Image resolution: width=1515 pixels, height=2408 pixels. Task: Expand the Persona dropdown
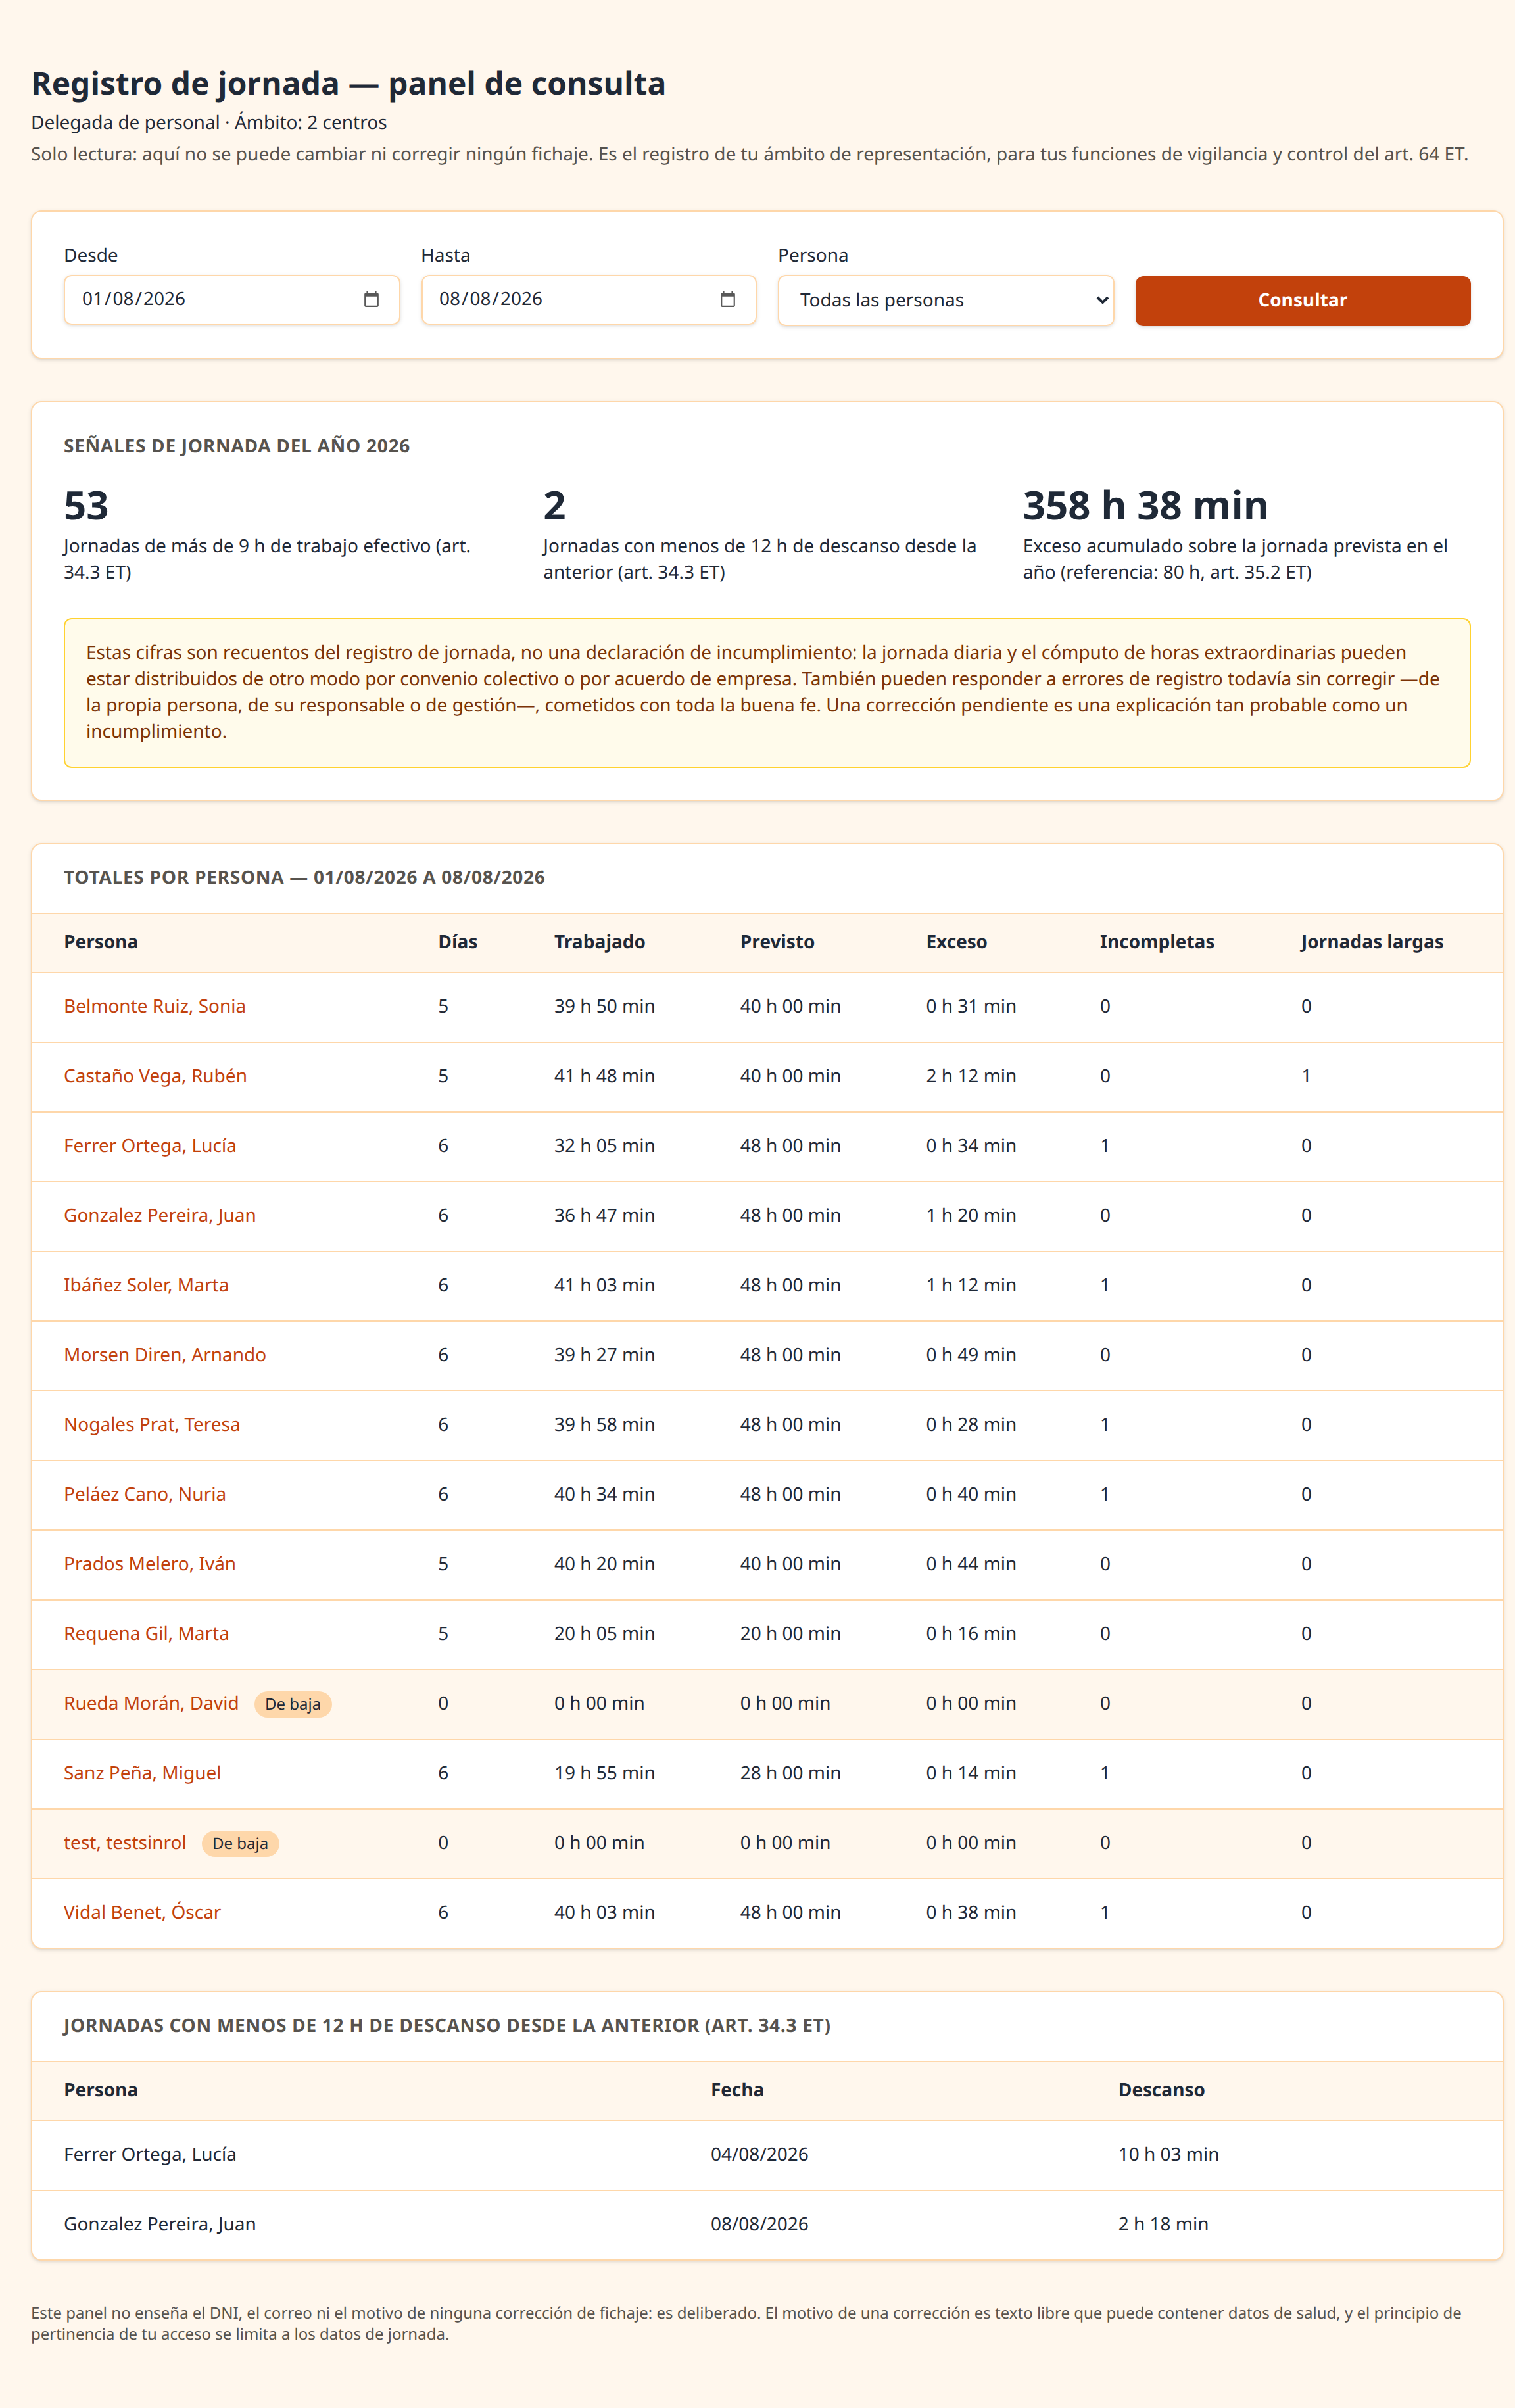945,300
